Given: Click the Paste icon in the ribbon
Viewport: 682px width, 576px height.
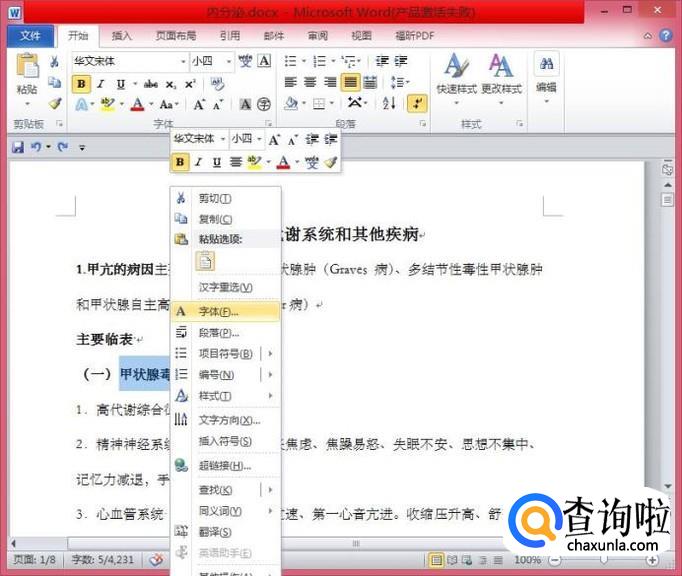Looking at the screenshot, I should [27, 67].
